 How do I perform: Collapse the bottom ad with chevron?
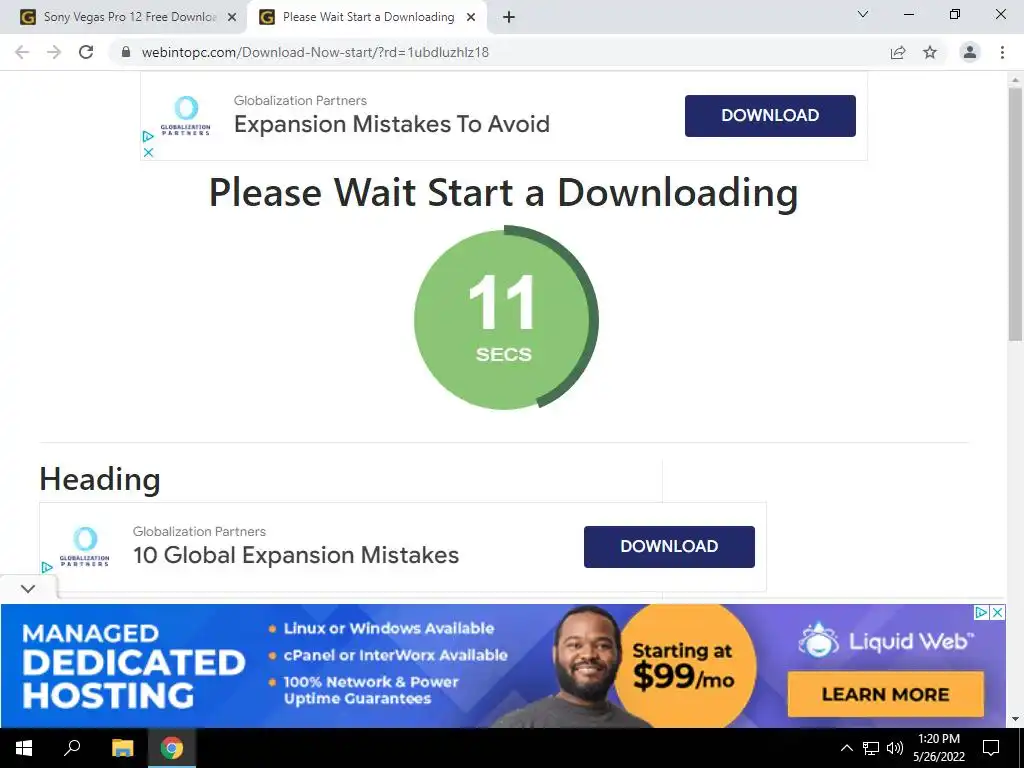(27, 588)
